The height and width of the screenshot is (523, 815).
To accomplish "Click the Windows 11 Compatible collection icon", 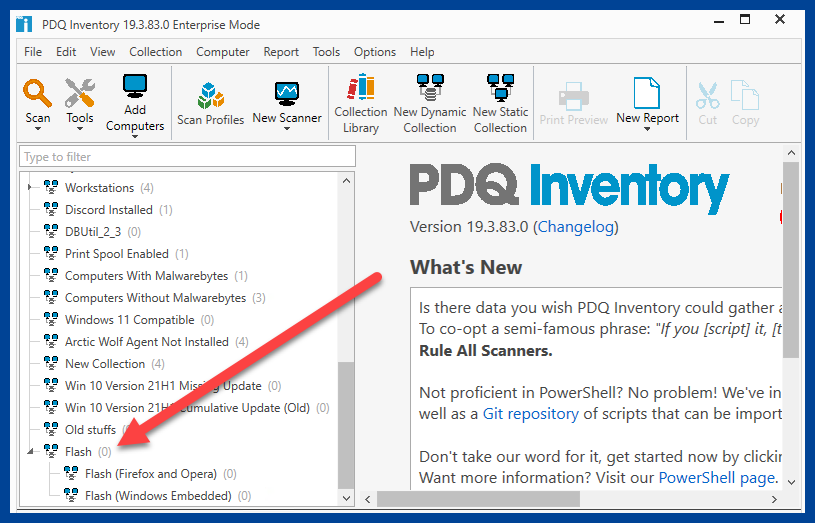I will tap(51, 319).
